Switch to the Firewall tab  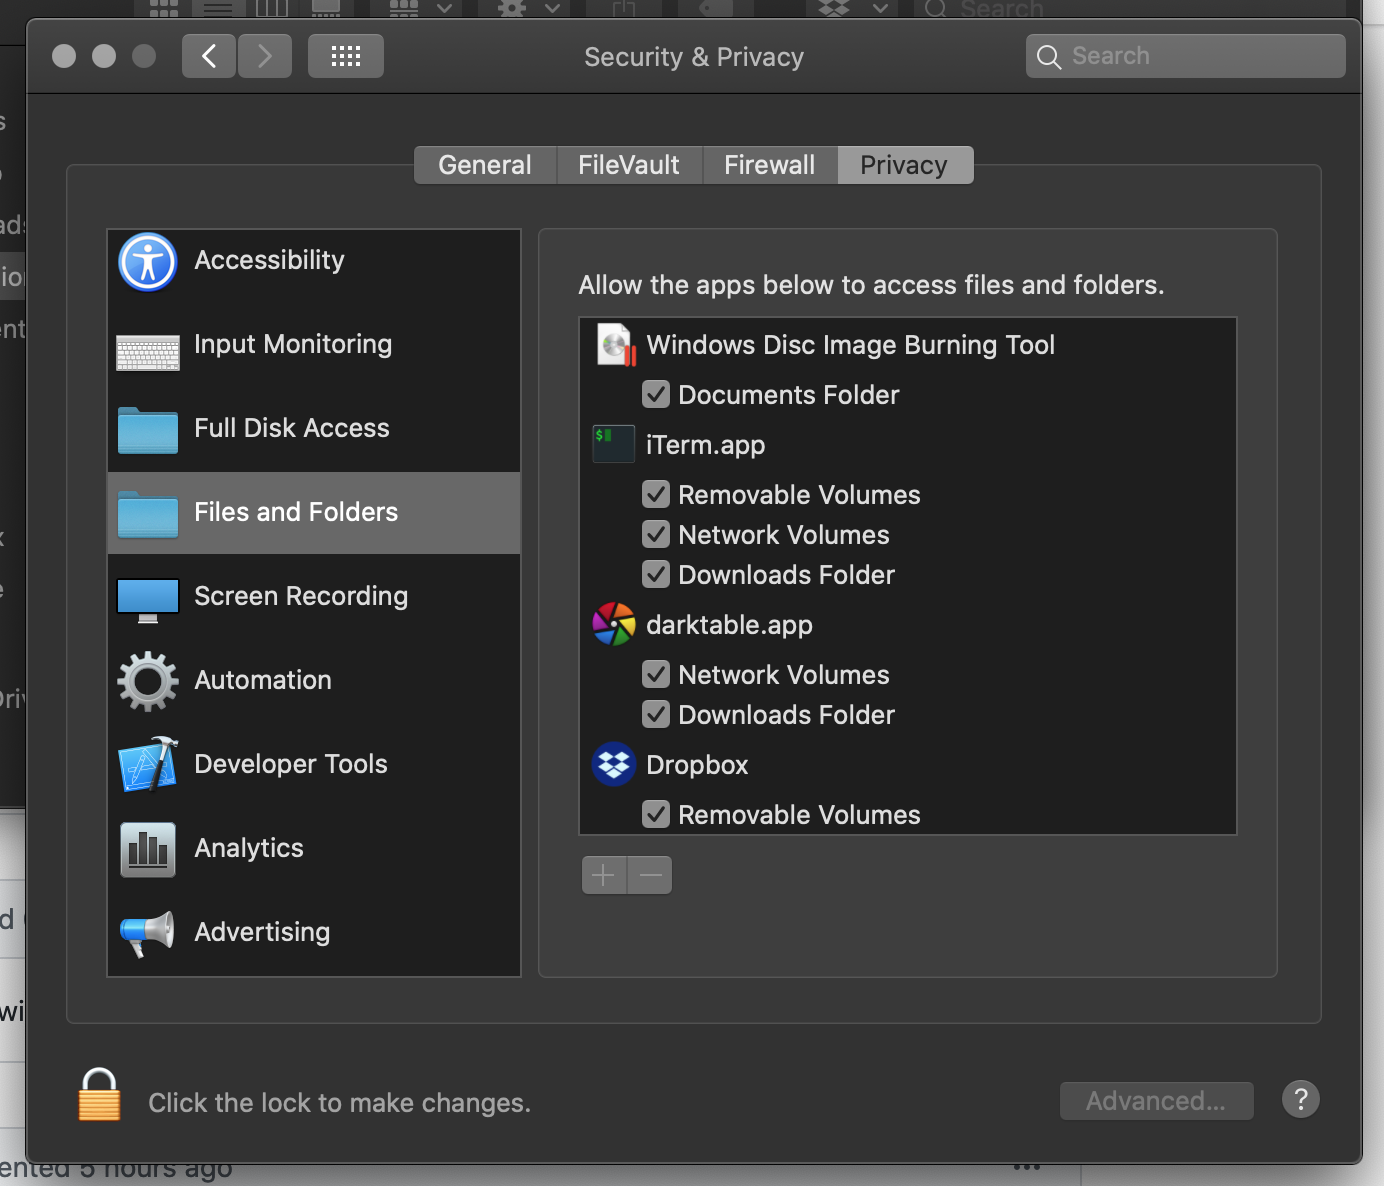[x=770, y=165]
